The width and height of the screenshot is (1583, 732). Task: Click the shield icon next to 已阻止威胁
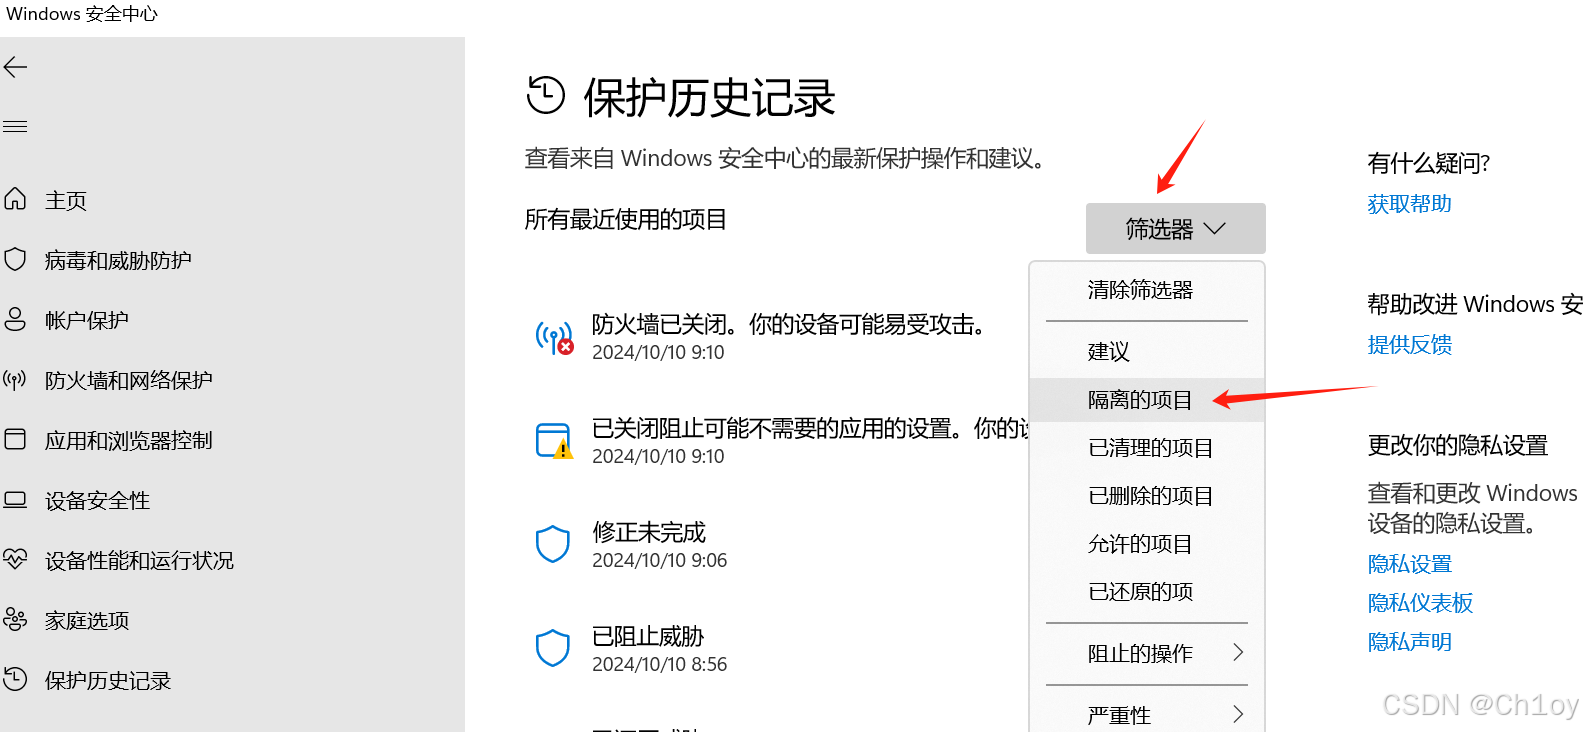[553, 648]
